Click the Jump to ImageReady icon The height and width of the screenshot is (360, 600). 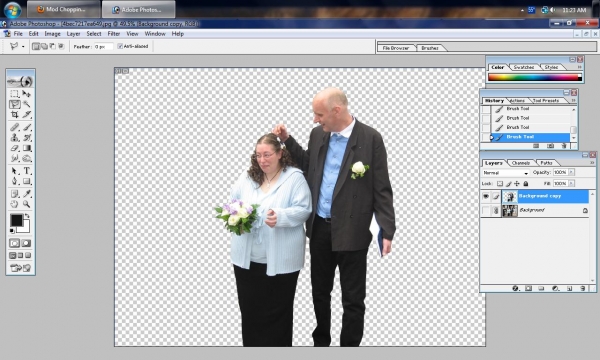[21, 268]
